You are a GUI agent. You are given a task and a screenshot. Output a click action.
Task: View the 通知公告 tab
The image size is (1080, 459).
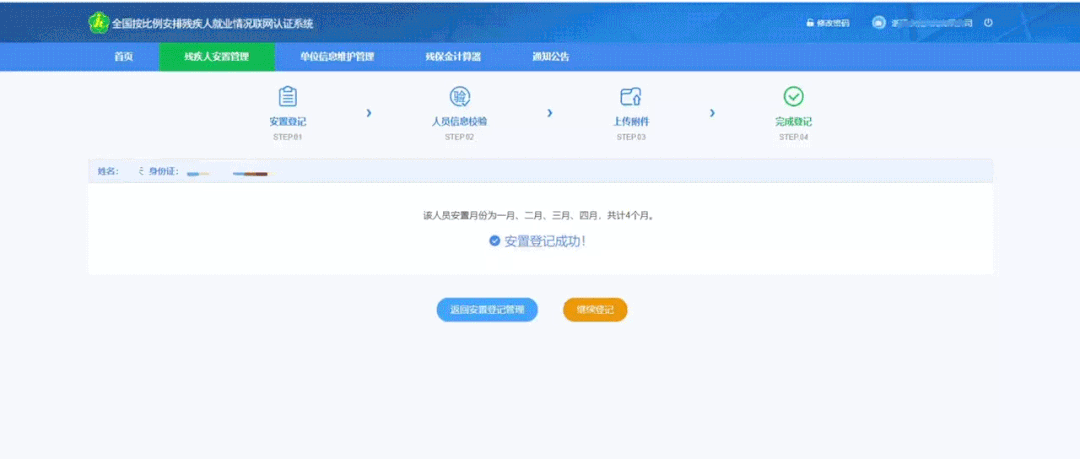tap(551, 57)
